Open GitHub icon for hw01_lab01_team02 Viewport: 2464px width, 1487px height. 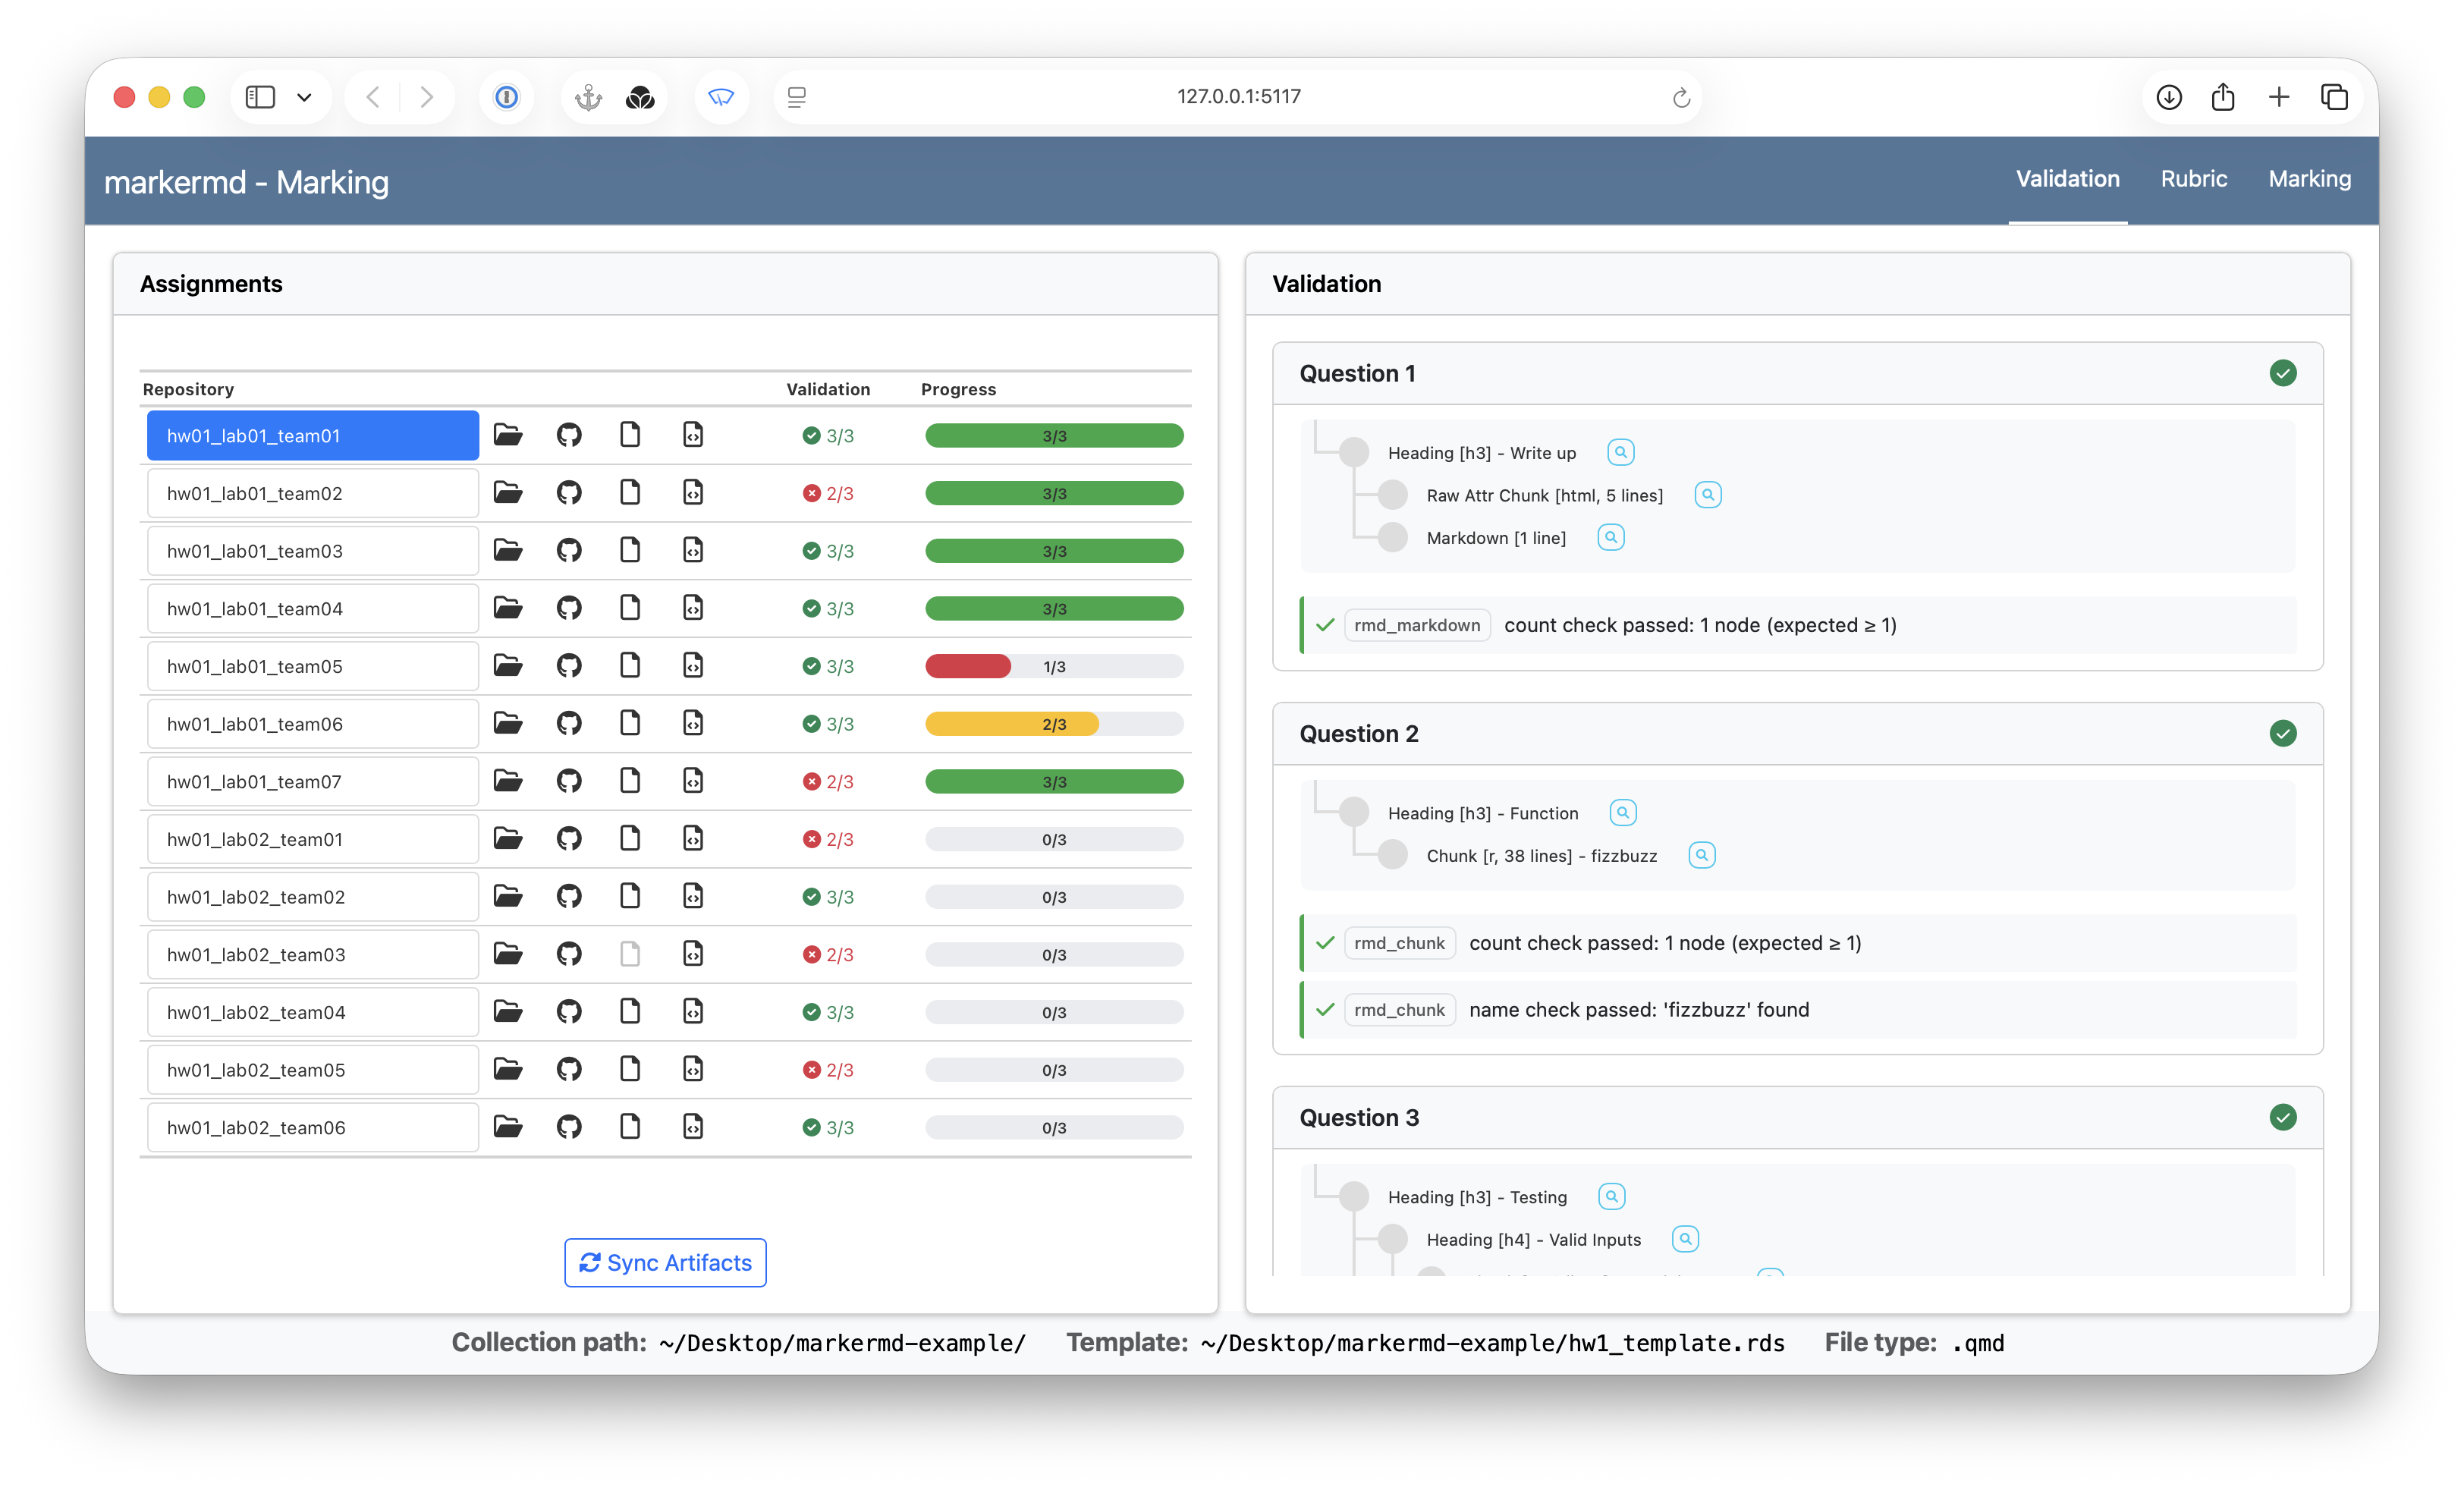[x=569, y=493]
